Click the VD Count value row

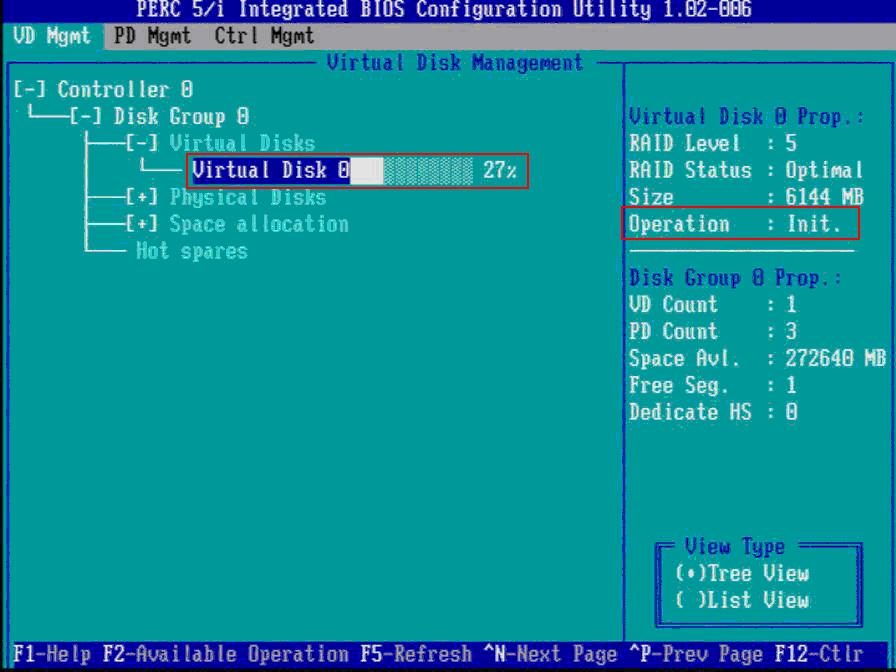tap(713, 305)
